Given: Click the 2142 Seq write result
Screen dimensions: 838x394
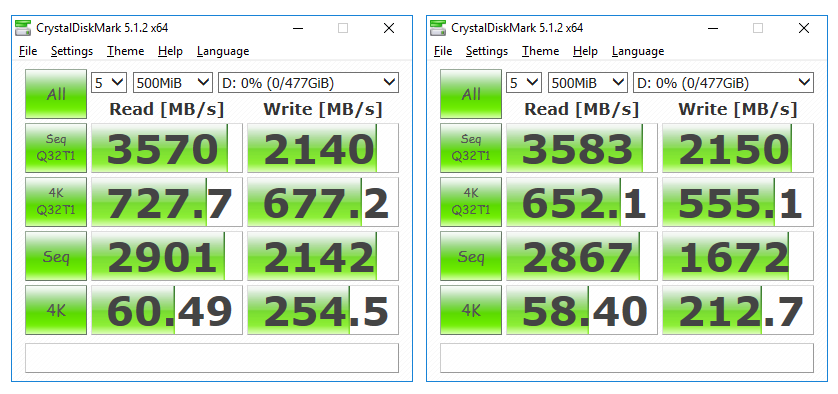Looking at the screenshot, I should (x=323, y=256).
